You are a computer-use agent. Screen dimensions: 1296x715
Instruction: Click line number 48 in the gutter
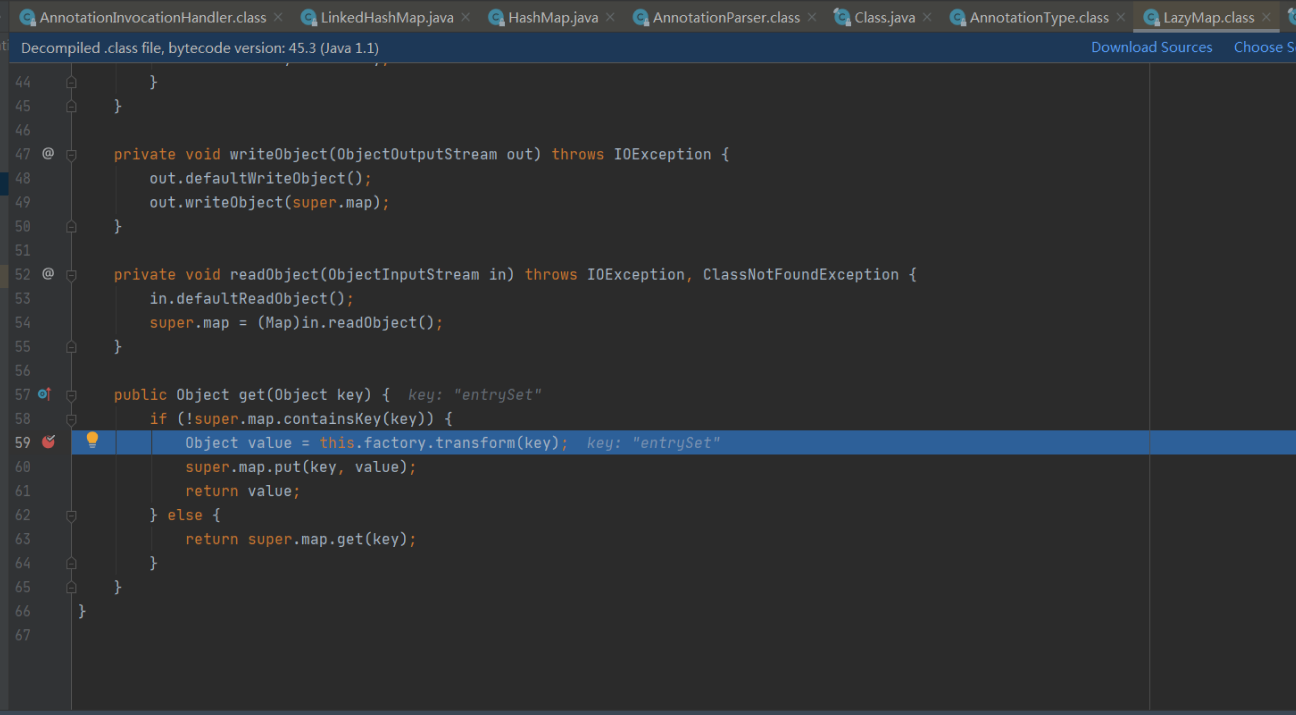coord(22,178)
